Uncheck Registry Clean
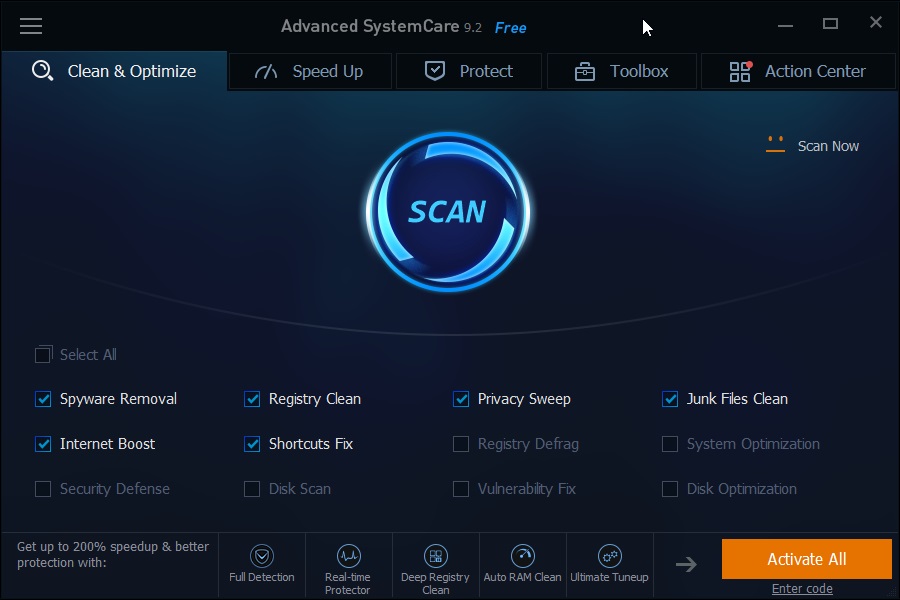Viewport: 900px width, 600px height. tap(252, 399)
